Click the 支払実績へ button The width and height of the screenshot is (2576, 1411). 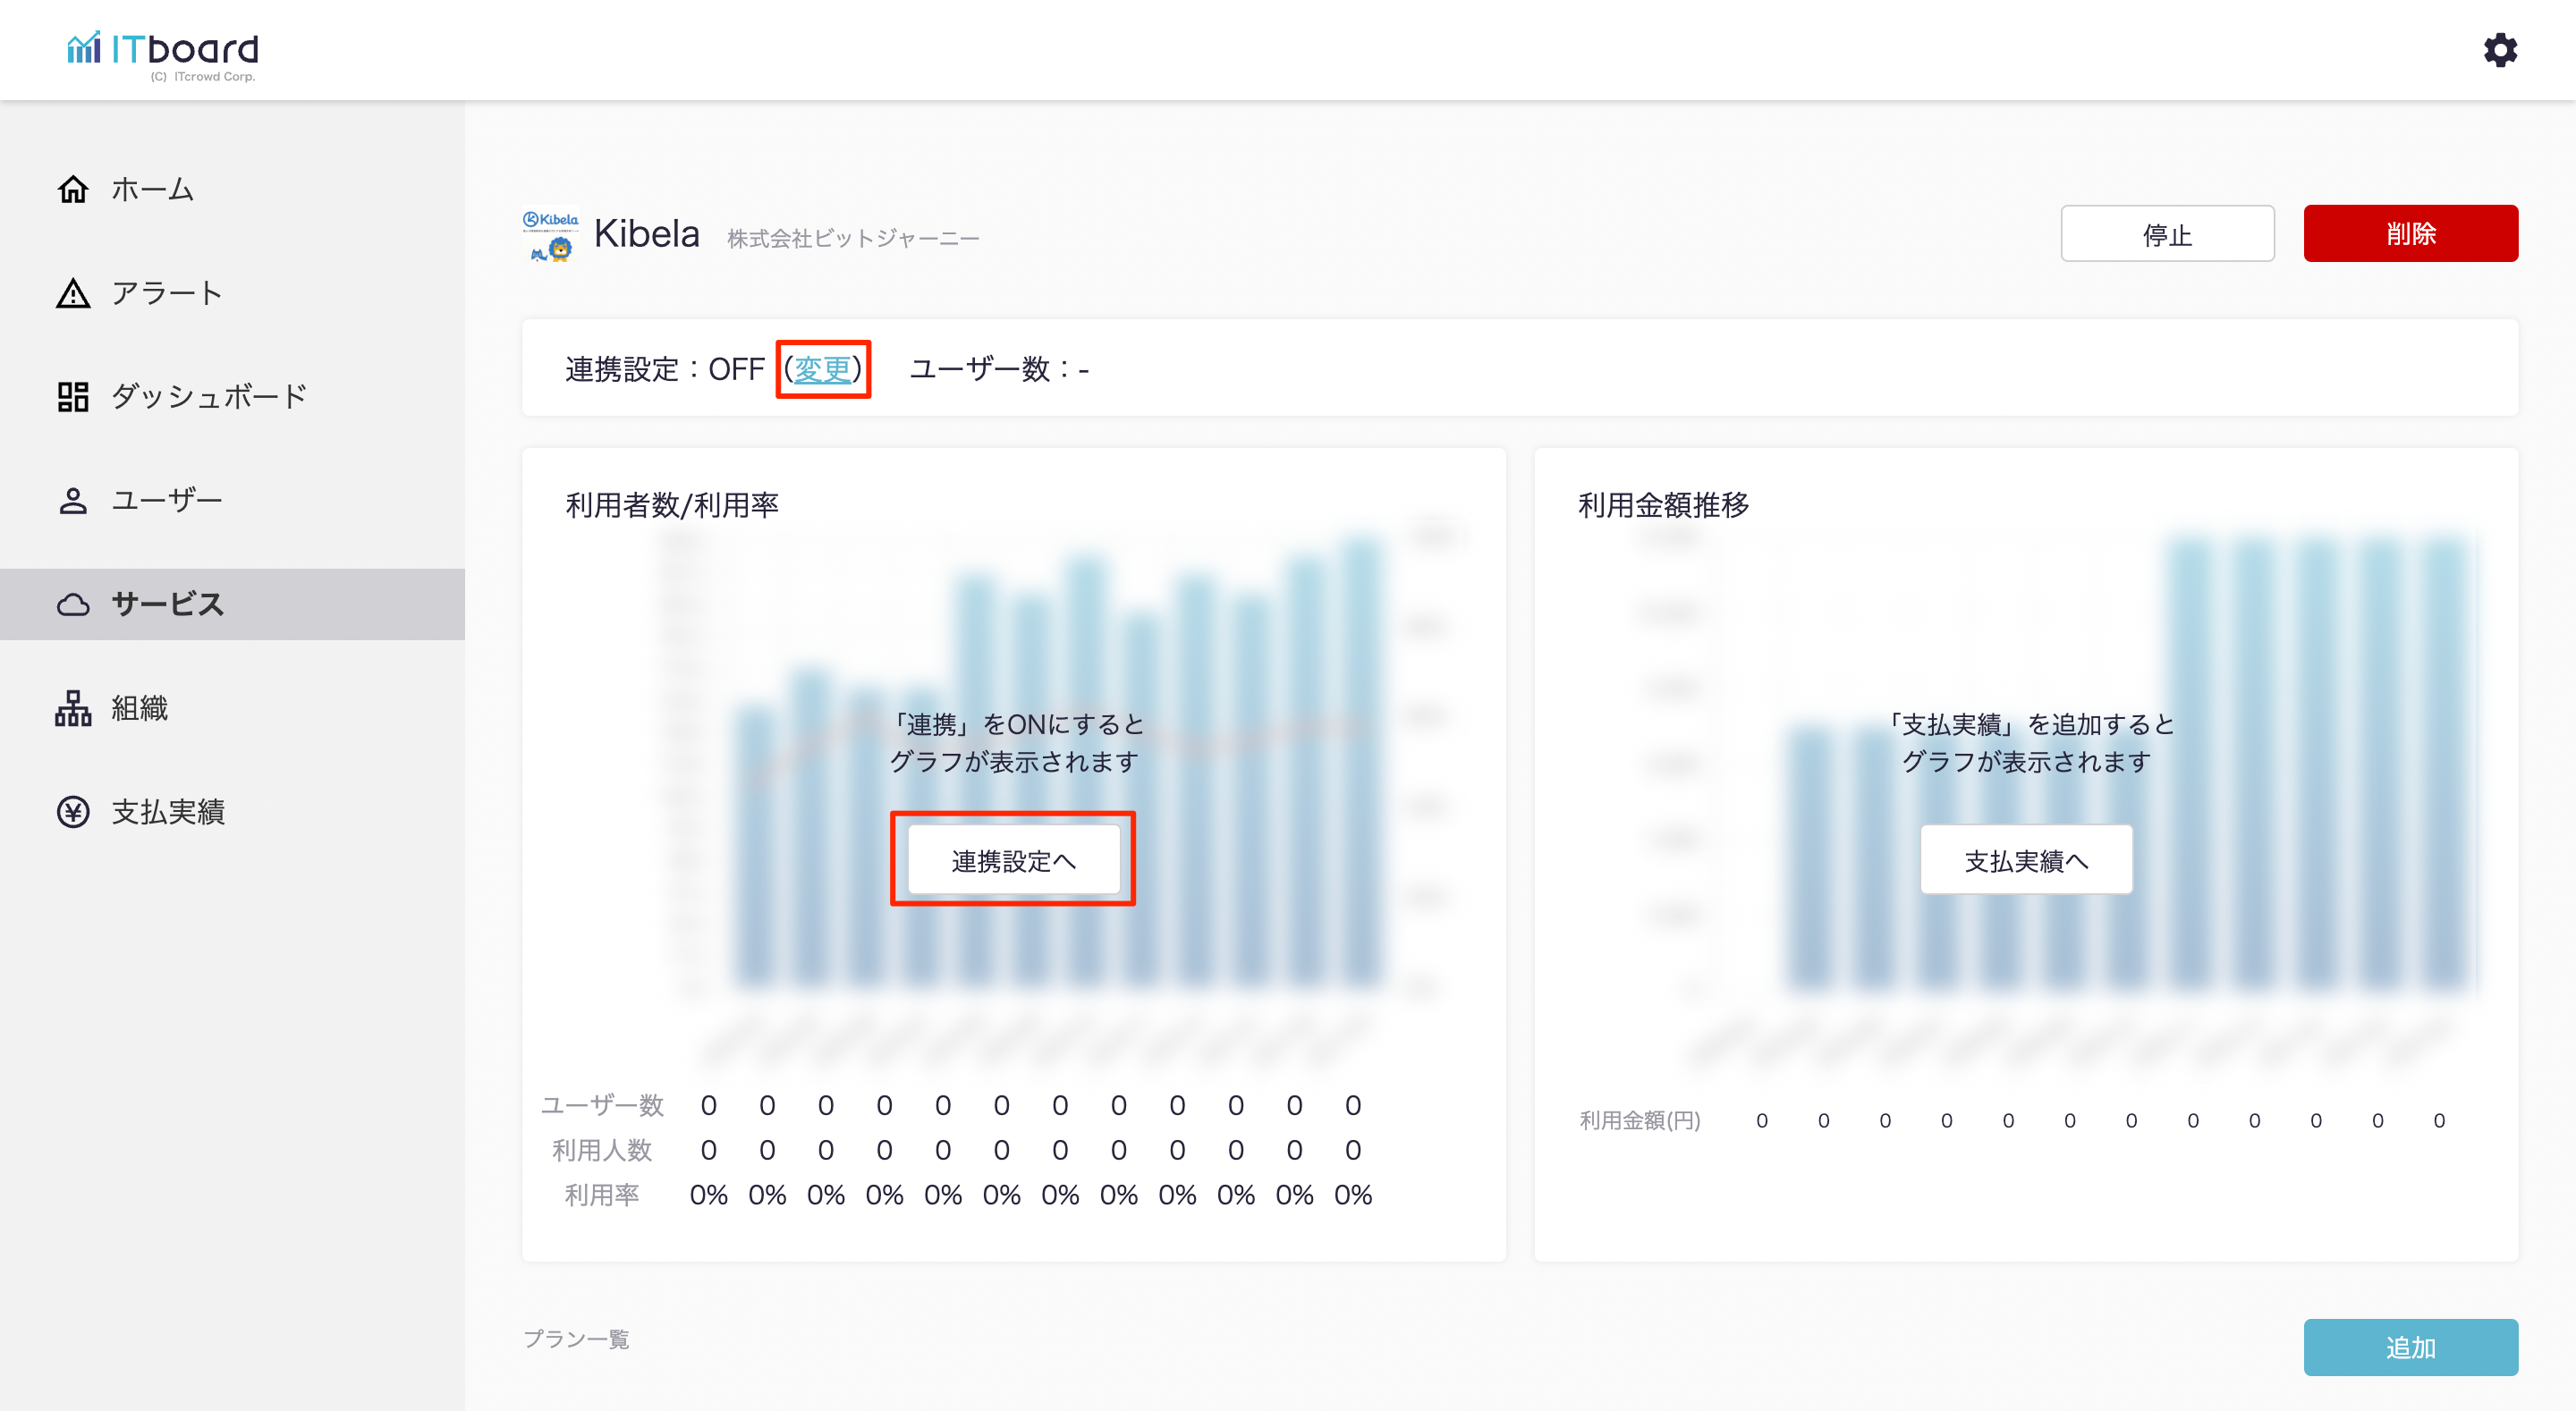(2025, 860)
